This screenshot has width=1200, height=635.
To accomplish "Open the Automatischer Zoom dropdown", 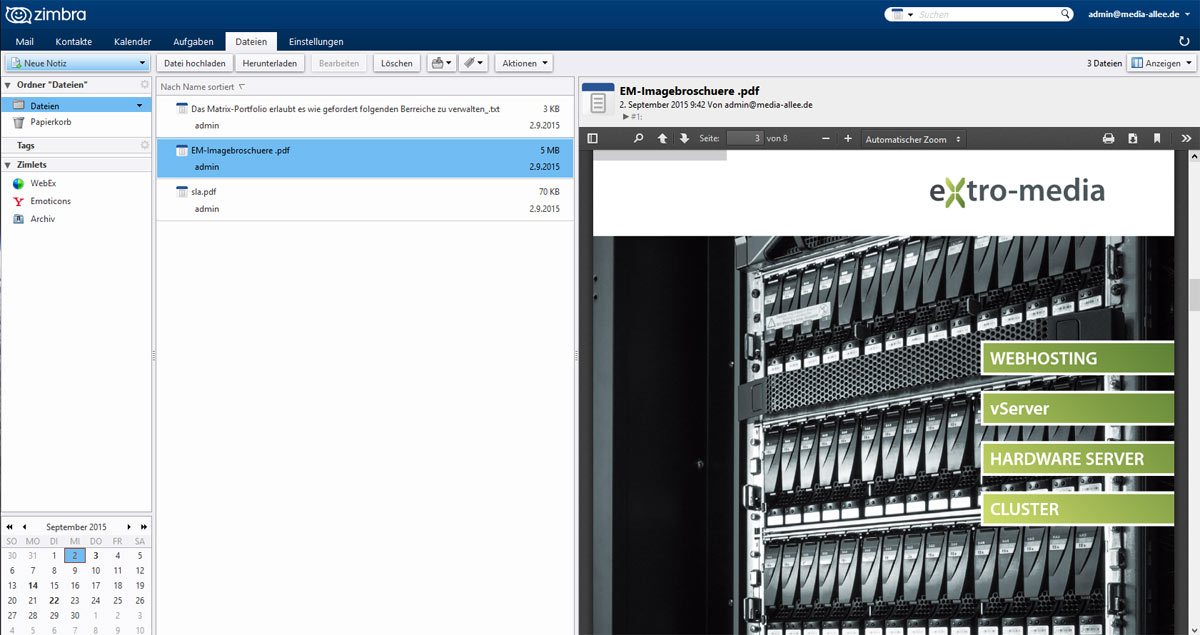I will (913, 139).
